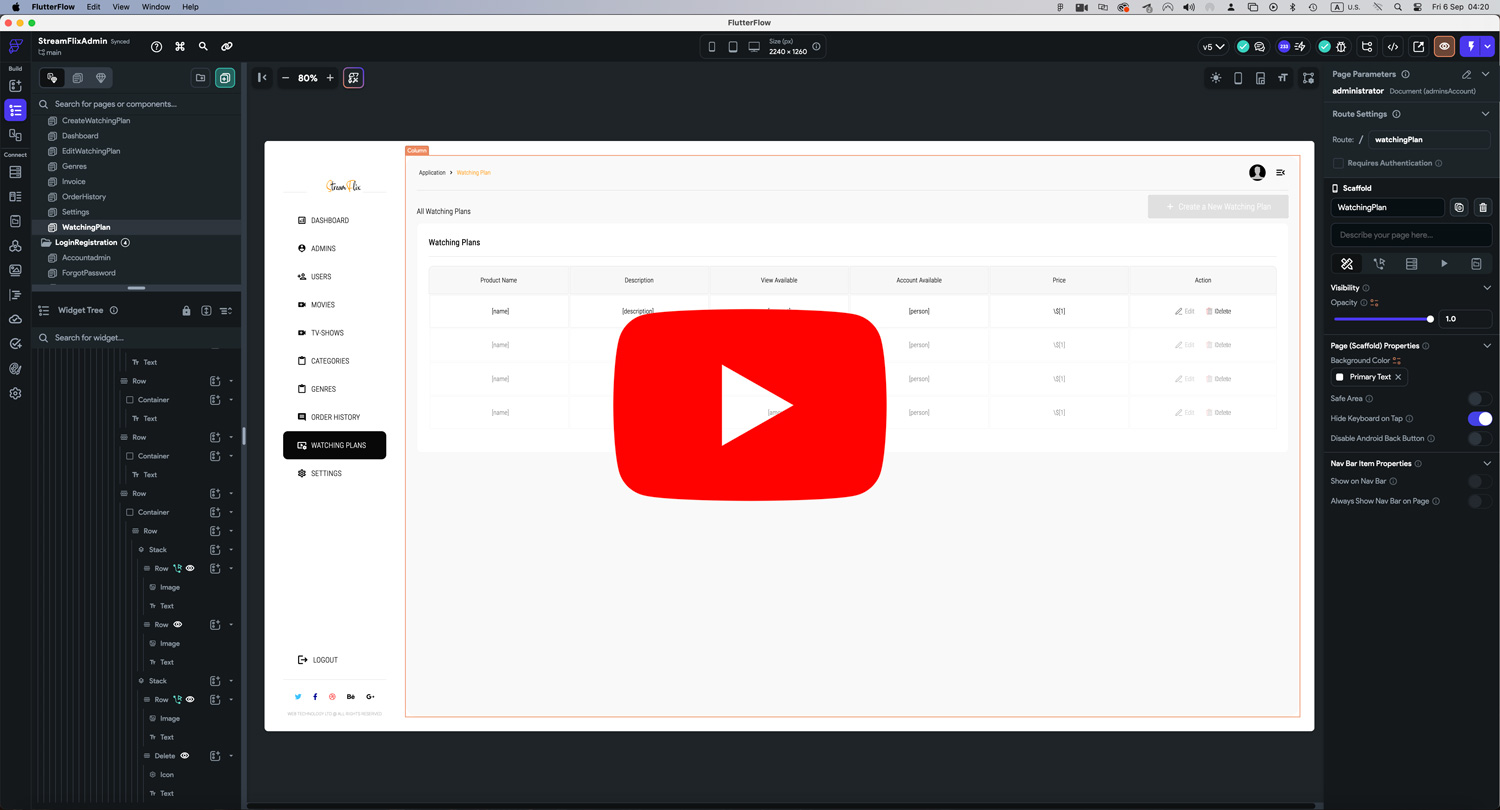
Task: Click the Test Mode lightning button
Action: click(1470, 46)
